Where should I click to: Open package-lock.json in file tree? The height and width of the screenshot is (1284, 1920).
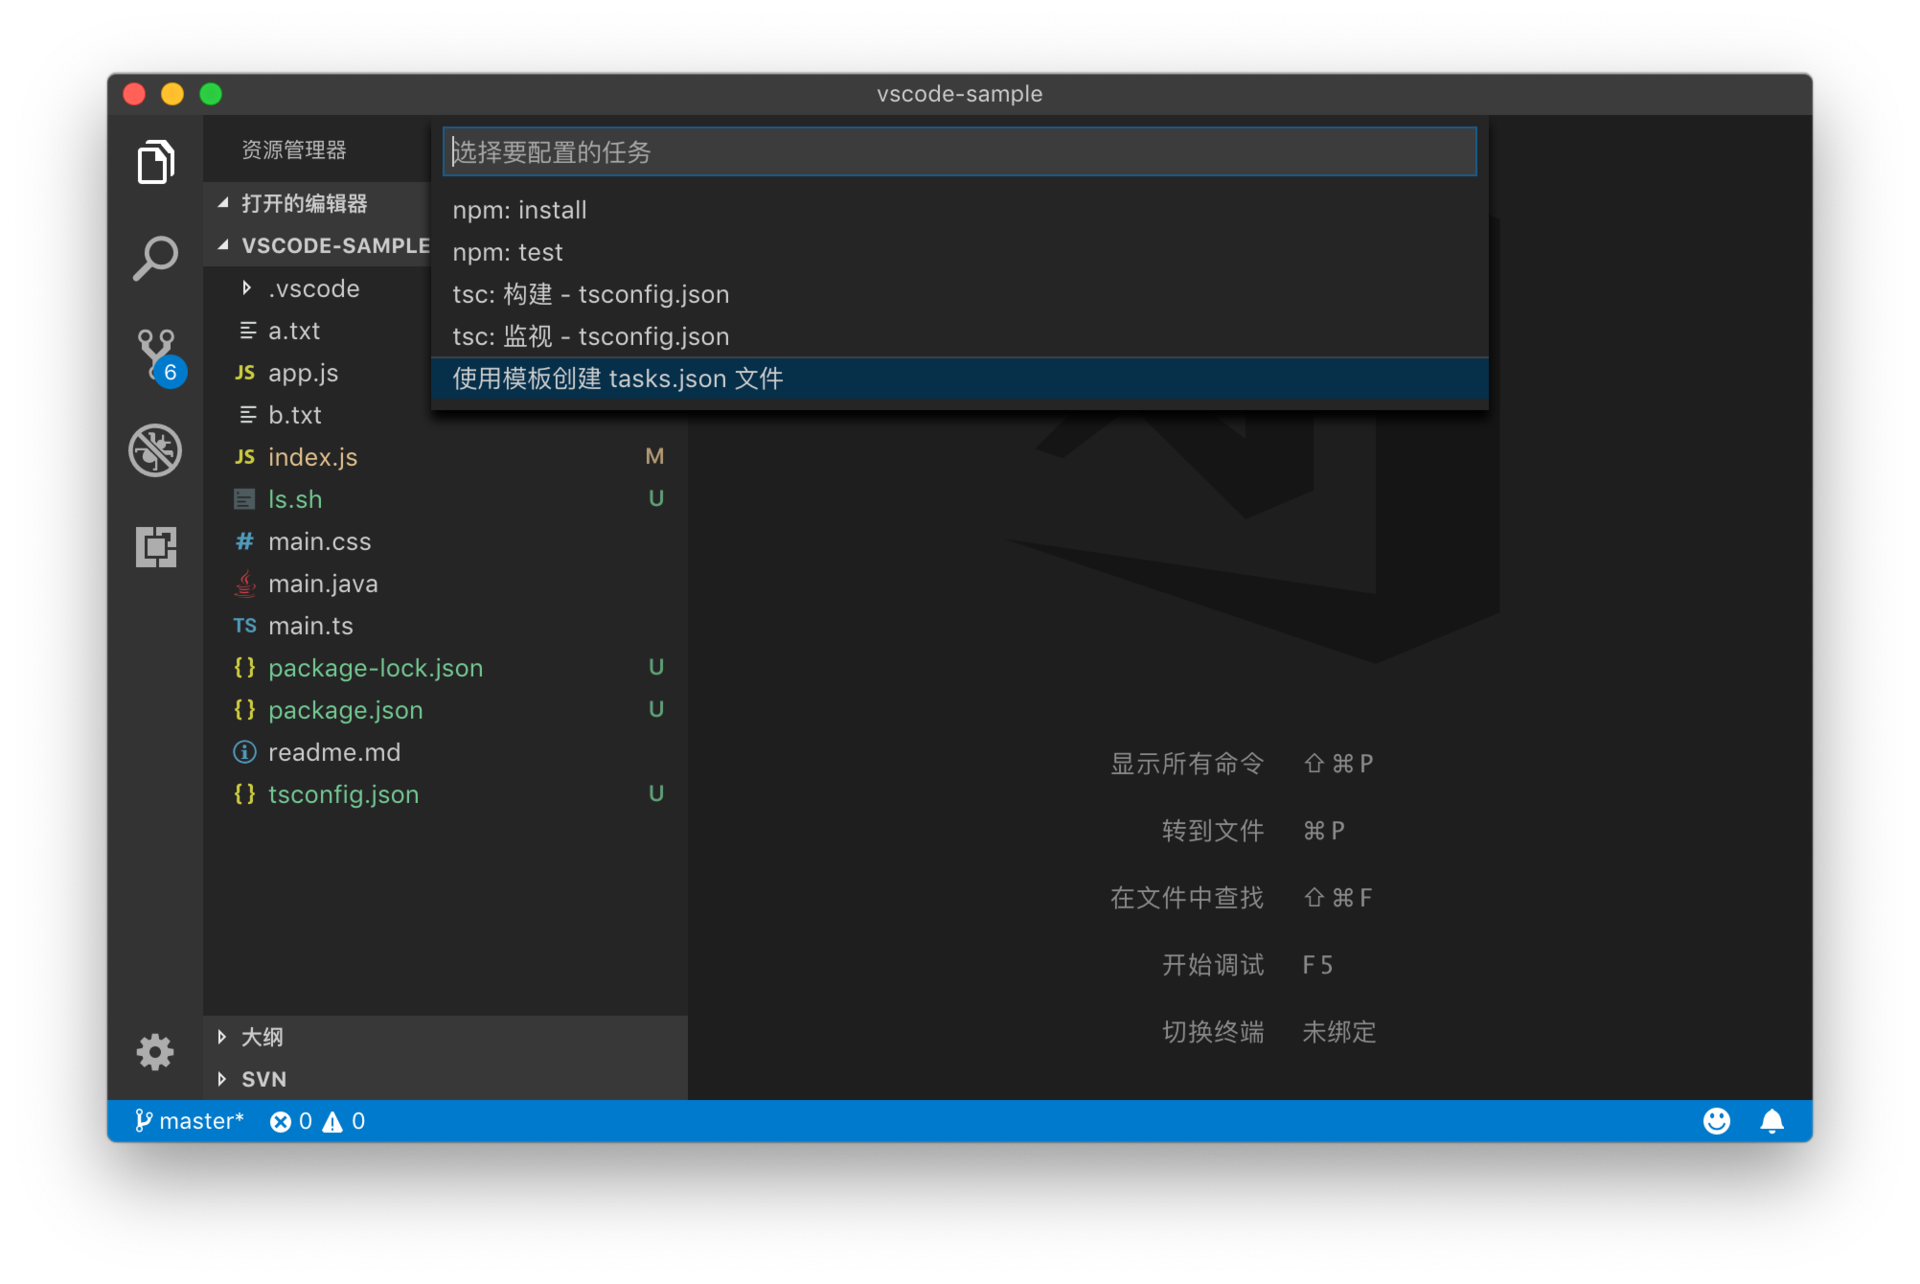375,668
